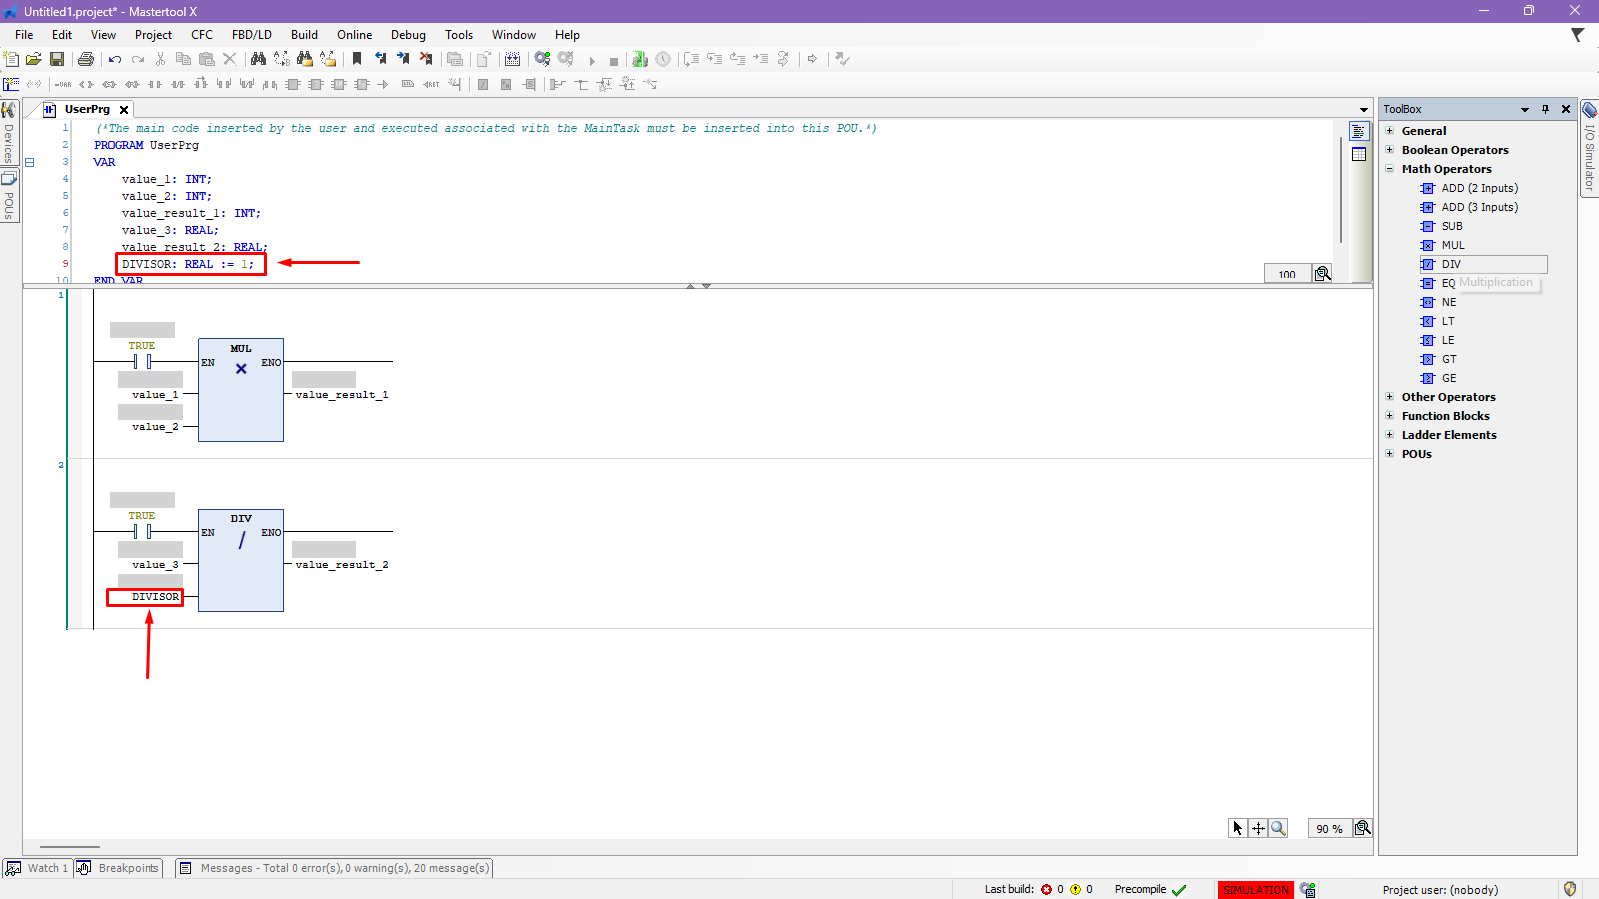Click the 90 % zoom level field
The height and width of the screenshot is (899, 1599).
coord(1329,829)
